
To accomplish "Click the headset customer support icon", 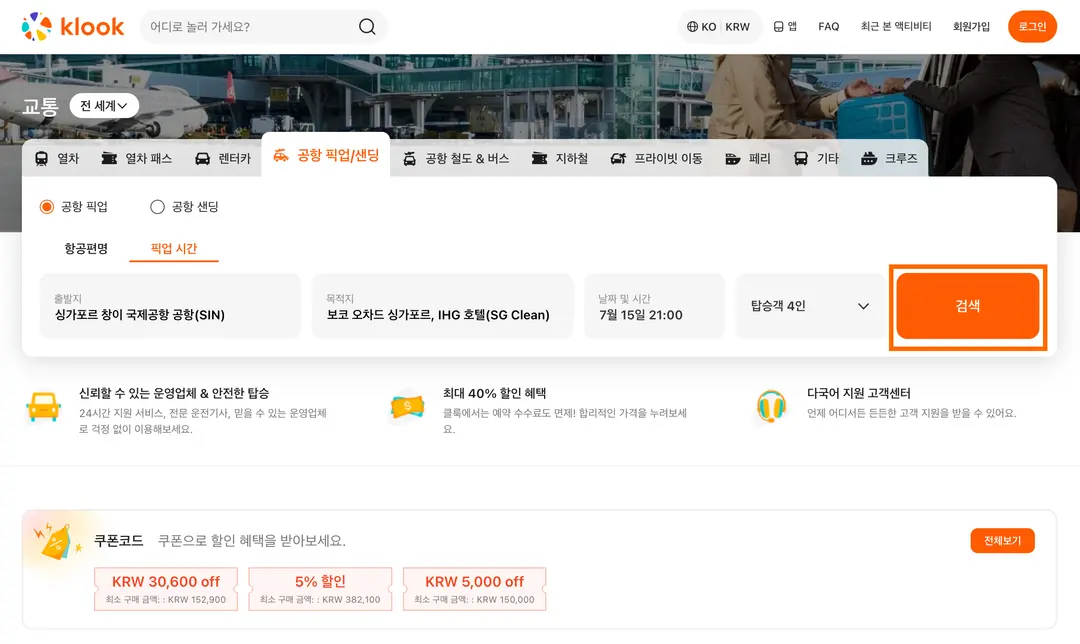I will (771, 406).
